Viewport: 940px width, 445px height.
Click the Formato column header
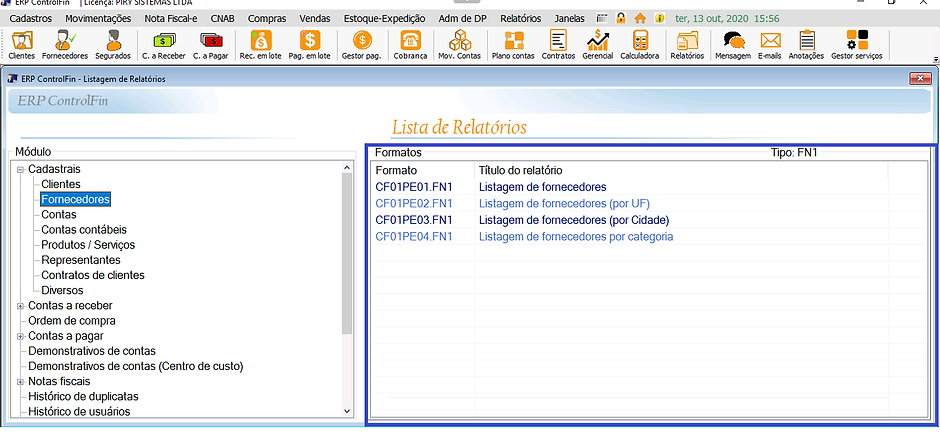[x=423, y=170]
